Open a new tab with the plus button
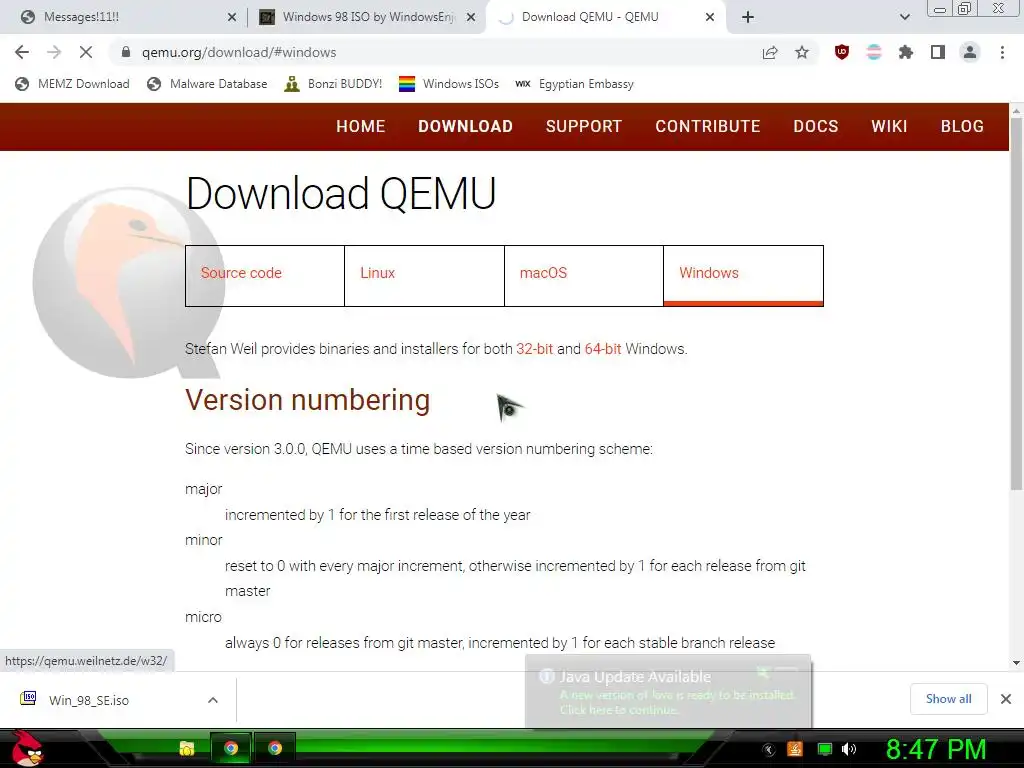This screenshot has height=768, width=1024. click(x=748, y=17)
